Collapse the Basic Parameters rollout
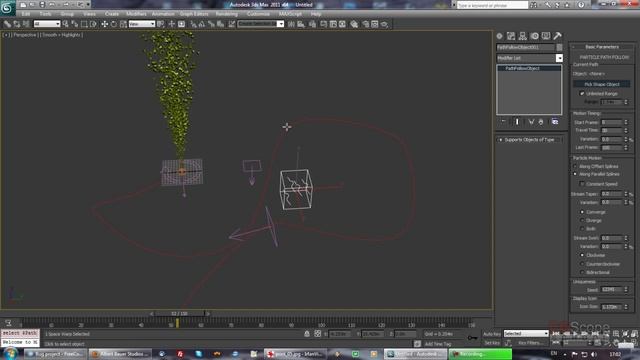The height and width of the screenshot is (360, 640). coord(602,47)
